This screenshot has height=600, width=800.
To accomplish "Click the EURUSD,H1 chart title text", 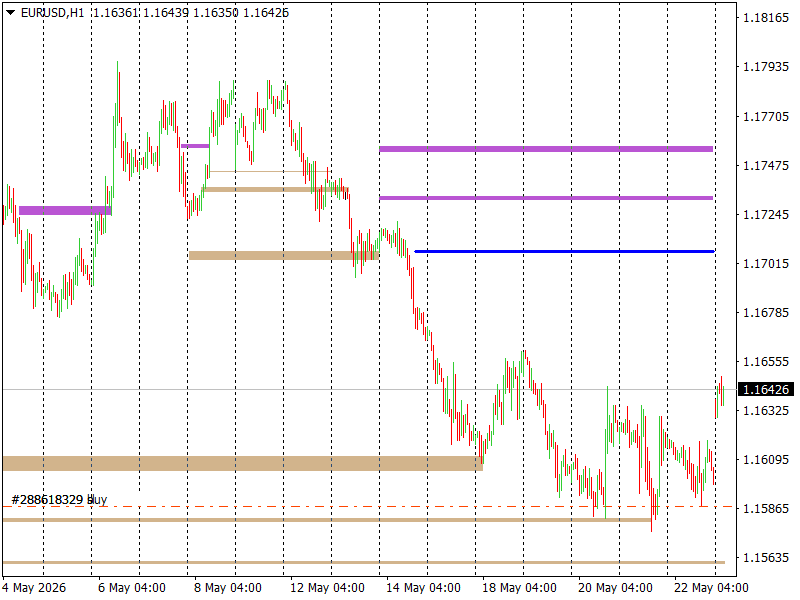I will pyautogui.click(x=52, y=13).
